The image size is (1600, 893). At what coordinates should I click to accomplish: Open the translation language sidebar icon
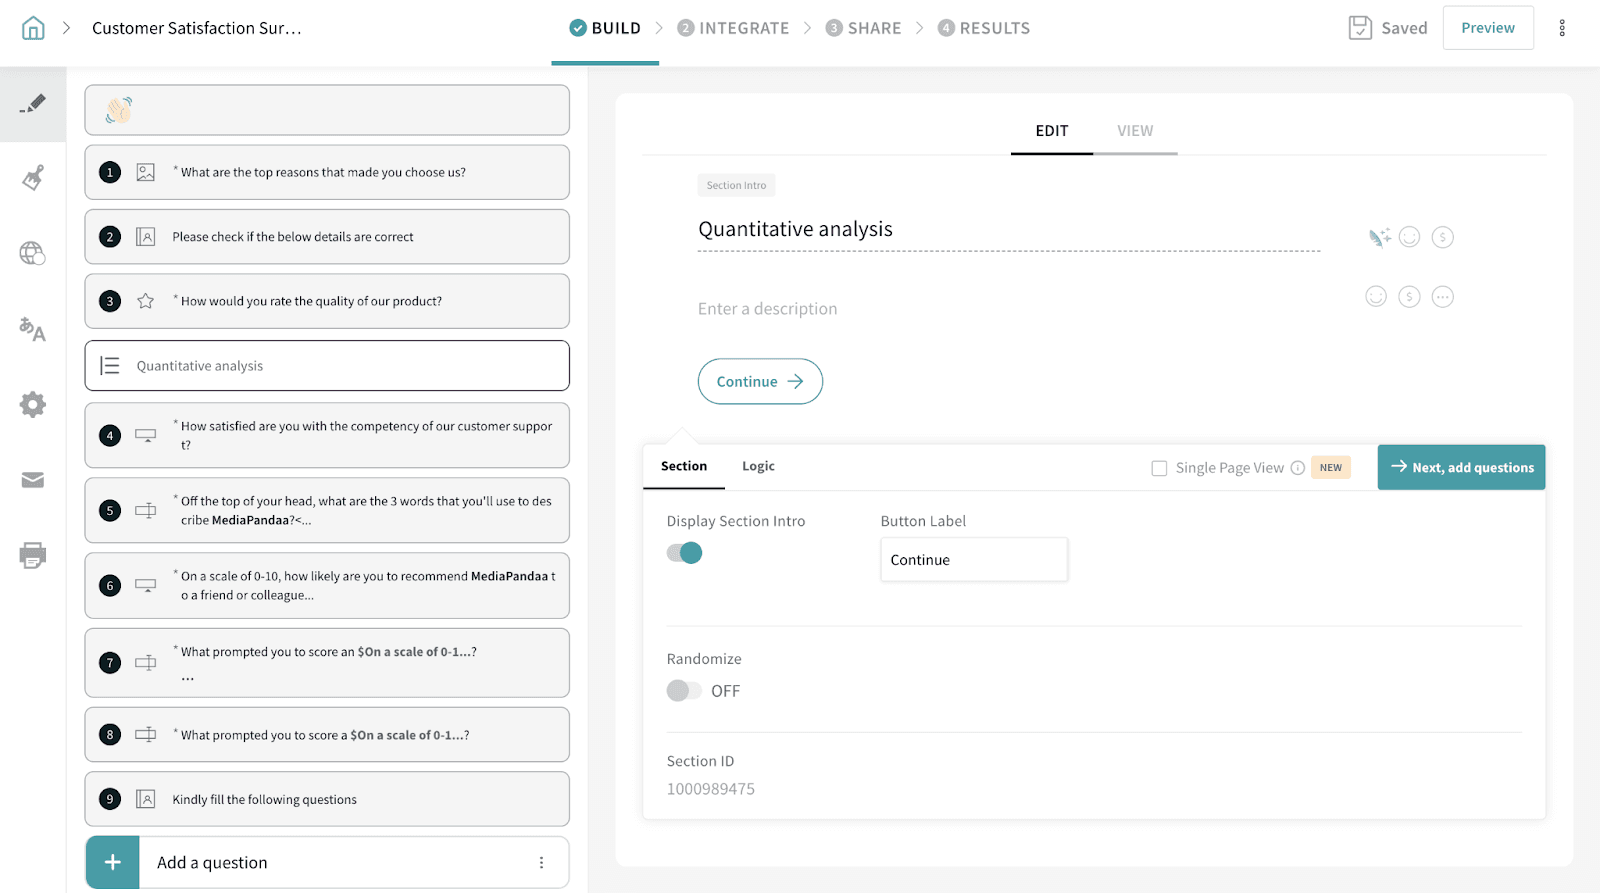click(33, 329)
